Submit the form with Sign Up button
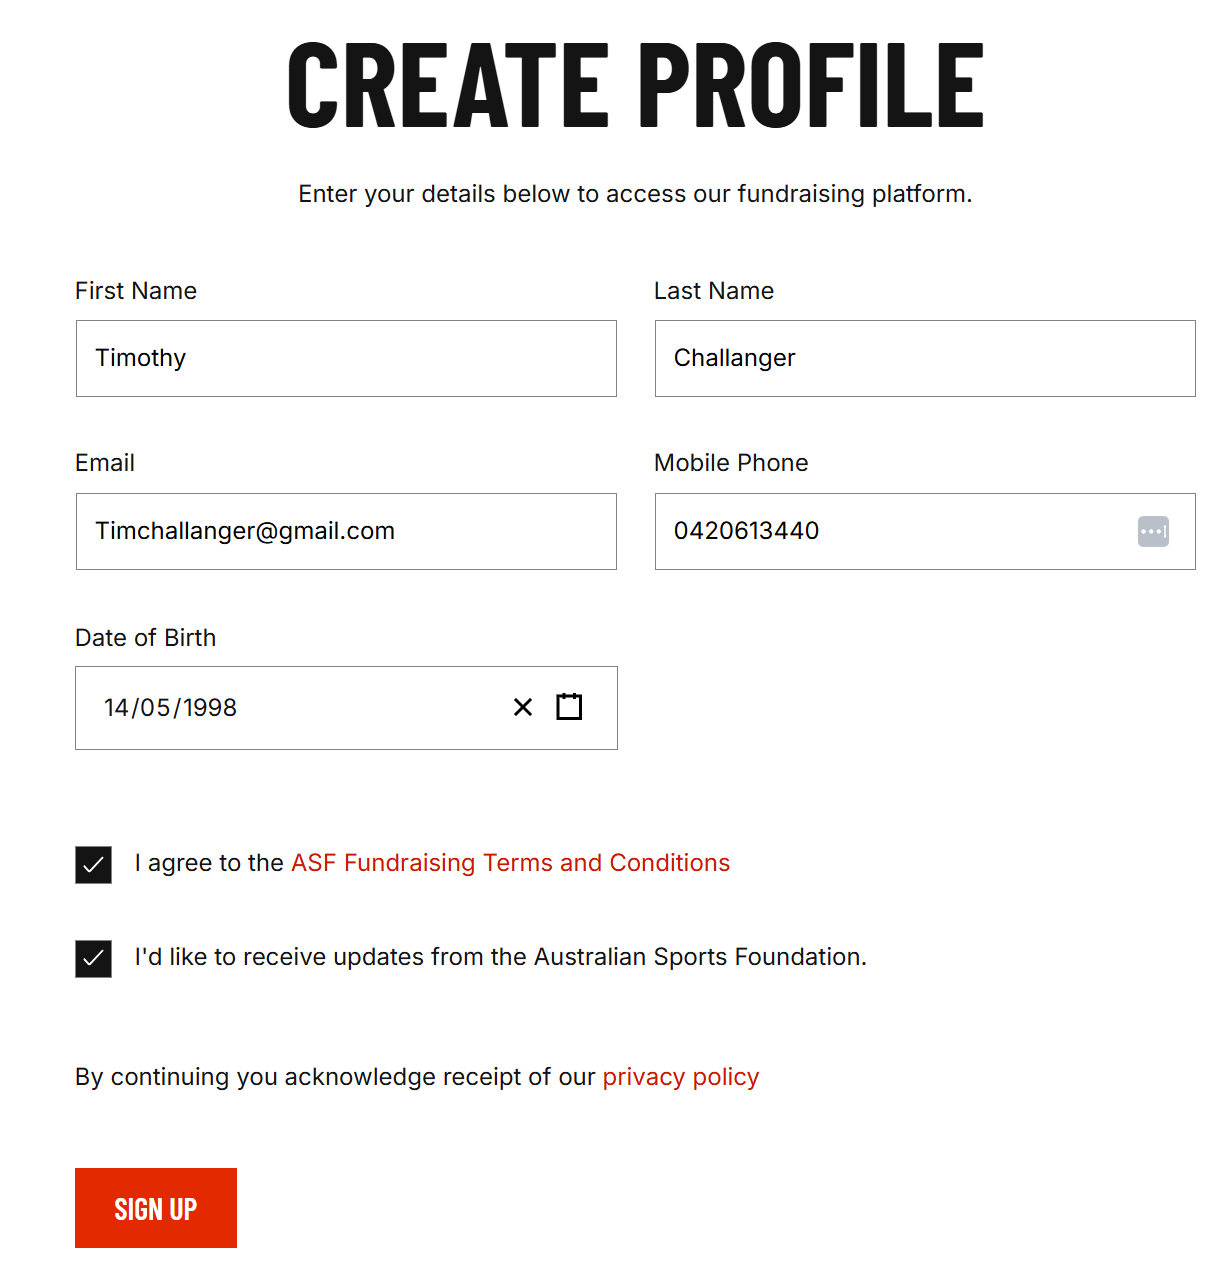Viewport: 1230px width, 1266px height. point(156,1208)
